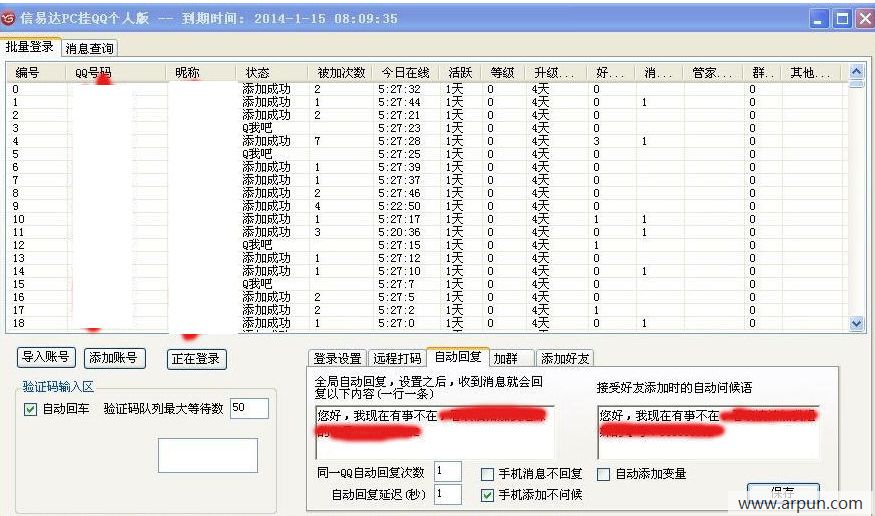Click online time 5:22:50
The image size is (875, 516).
tap(399, 206)
